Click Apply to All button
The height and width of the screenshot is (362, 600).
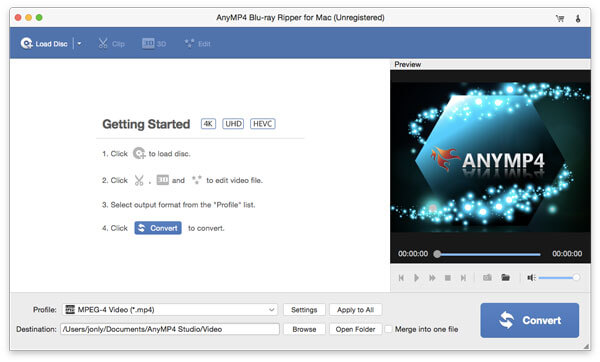tap(355, 310)
